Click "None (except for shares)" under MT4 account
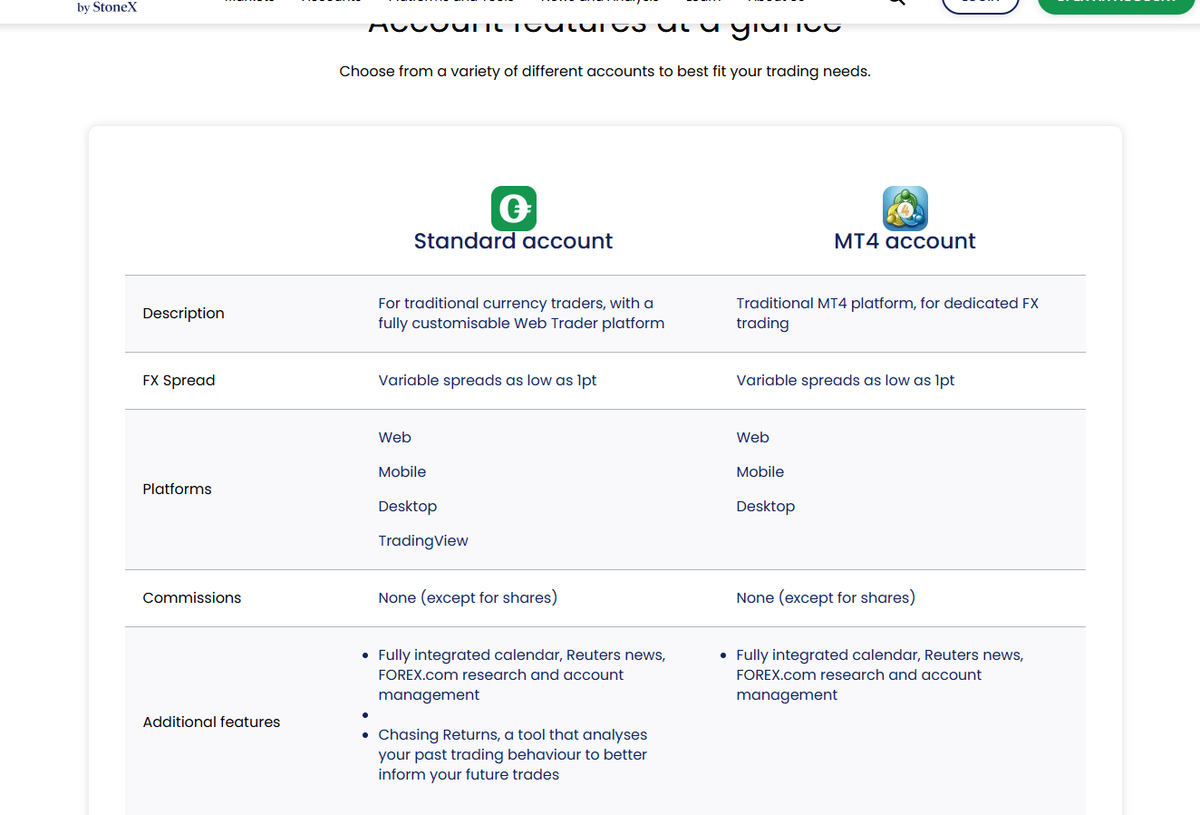 pyautogui.click(x=826, y=598)
